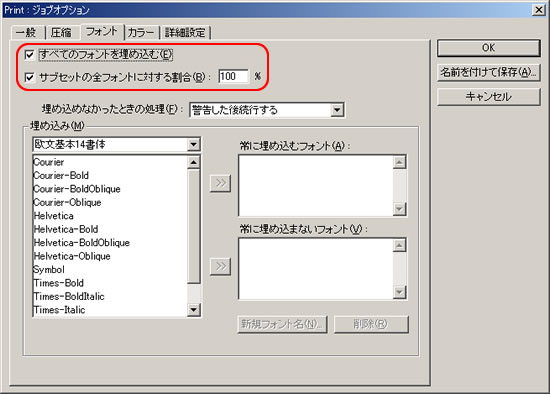Click down arrow in 常に埋め込むフォント list

[399, 209]
